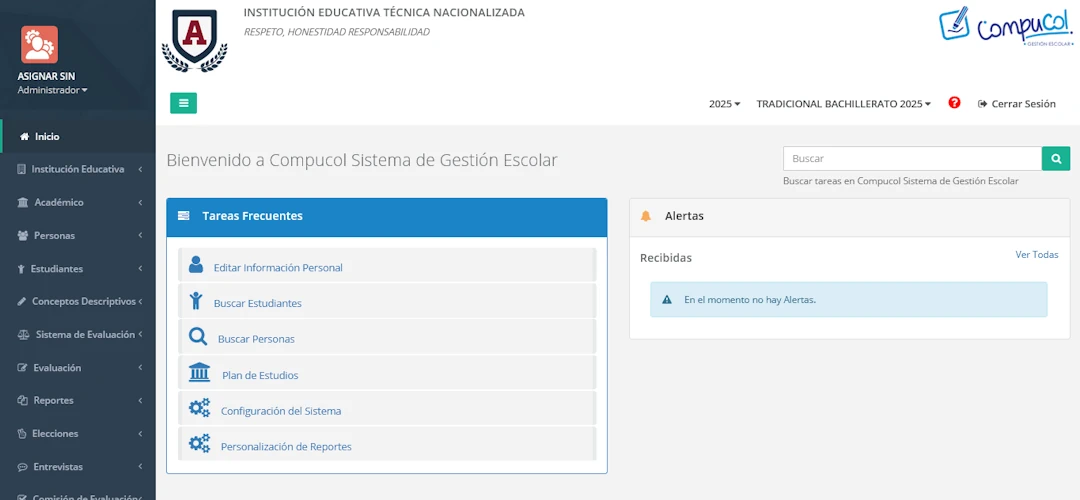Click the gears icon of Personalización de Reportes
Screen dimensions: 1080x500
200,444
